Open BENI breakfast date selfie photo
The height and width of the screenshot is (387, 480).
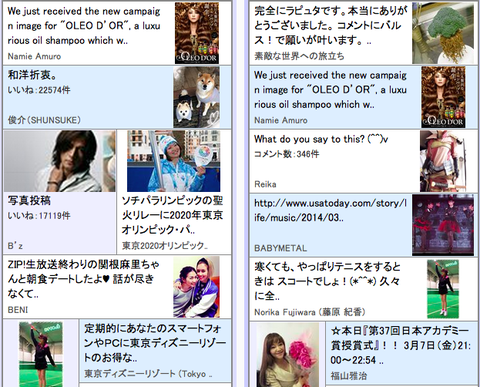tap(196, 287)
